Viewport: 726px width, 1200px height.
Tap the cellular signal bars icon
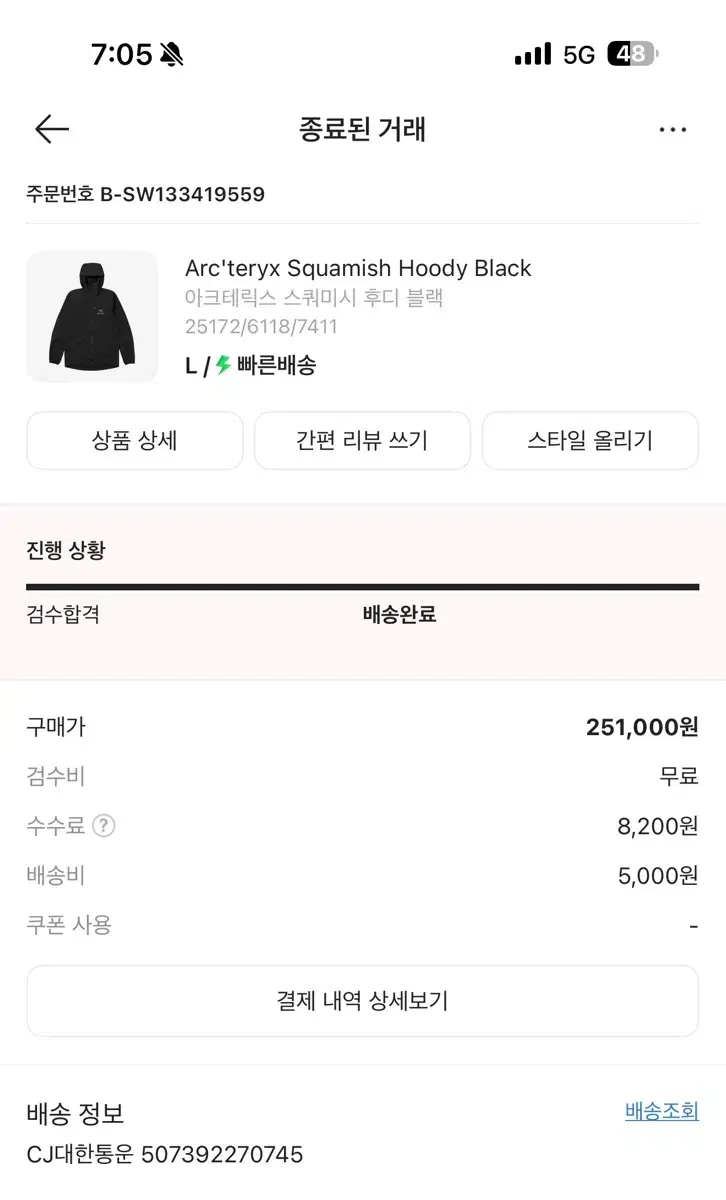(x=533, y=54)
